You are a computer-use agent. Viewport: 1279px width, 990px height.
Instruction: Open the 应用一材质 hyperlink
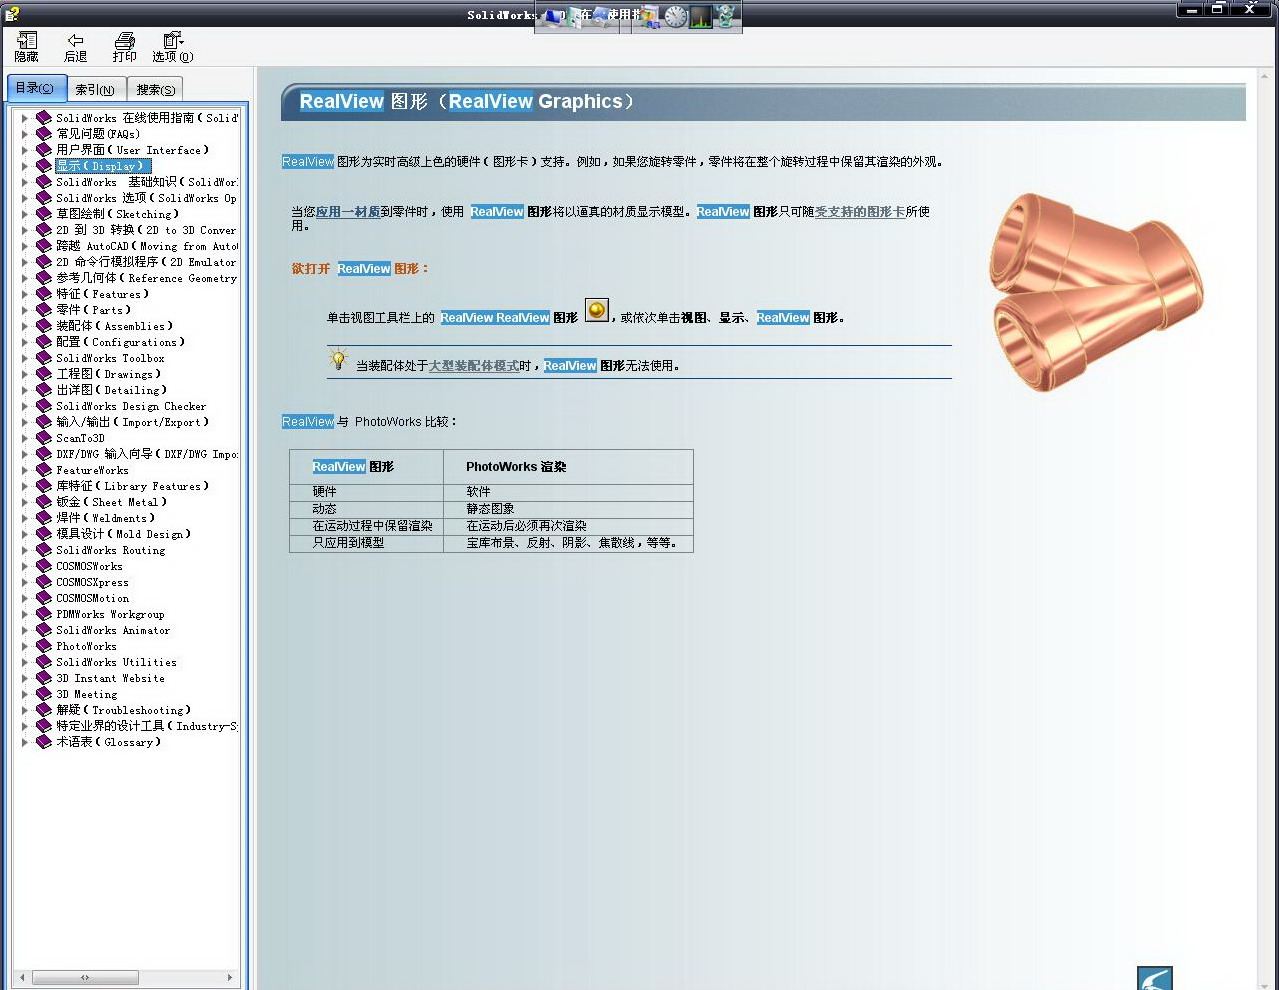[x=348, y=212]
